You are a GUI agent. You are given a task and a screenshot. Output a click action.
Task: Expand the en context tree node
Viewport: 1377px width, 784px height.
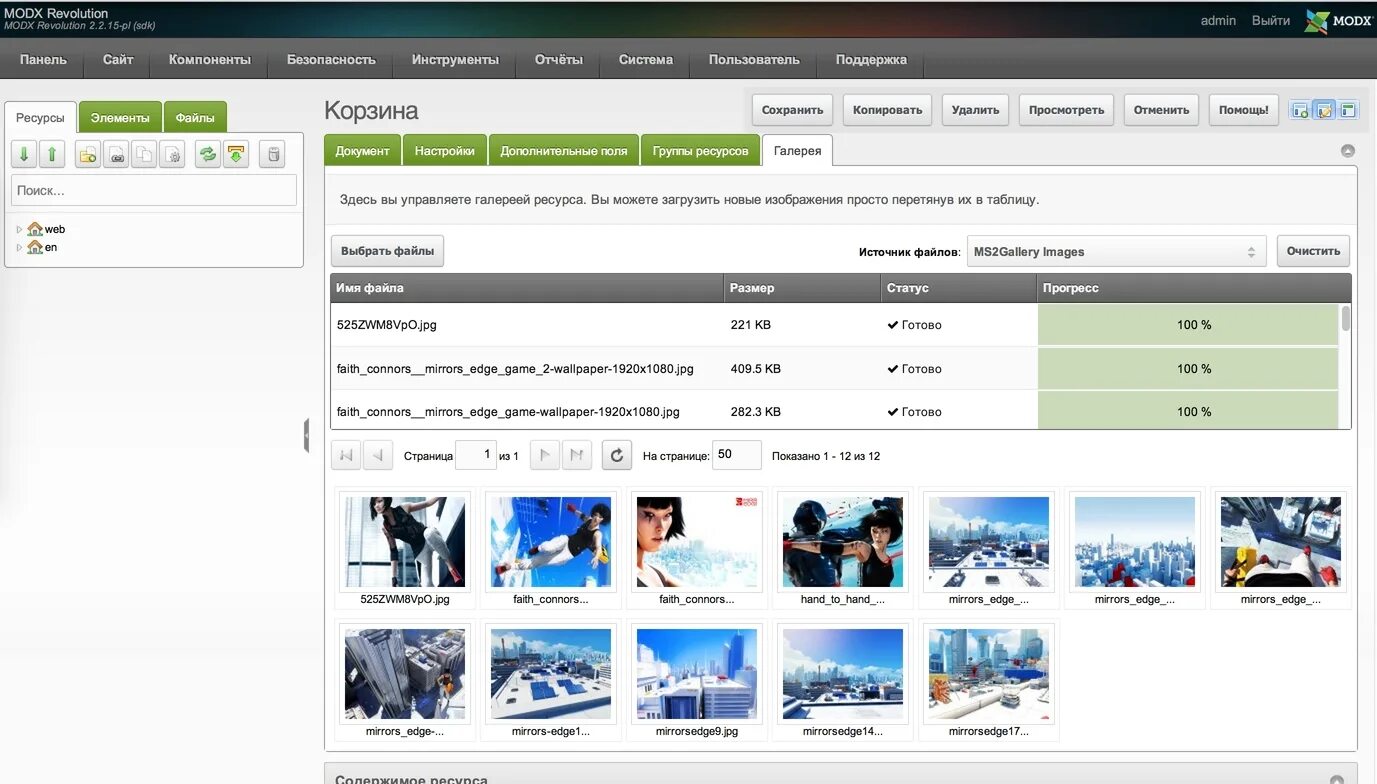tap(19, 247)
